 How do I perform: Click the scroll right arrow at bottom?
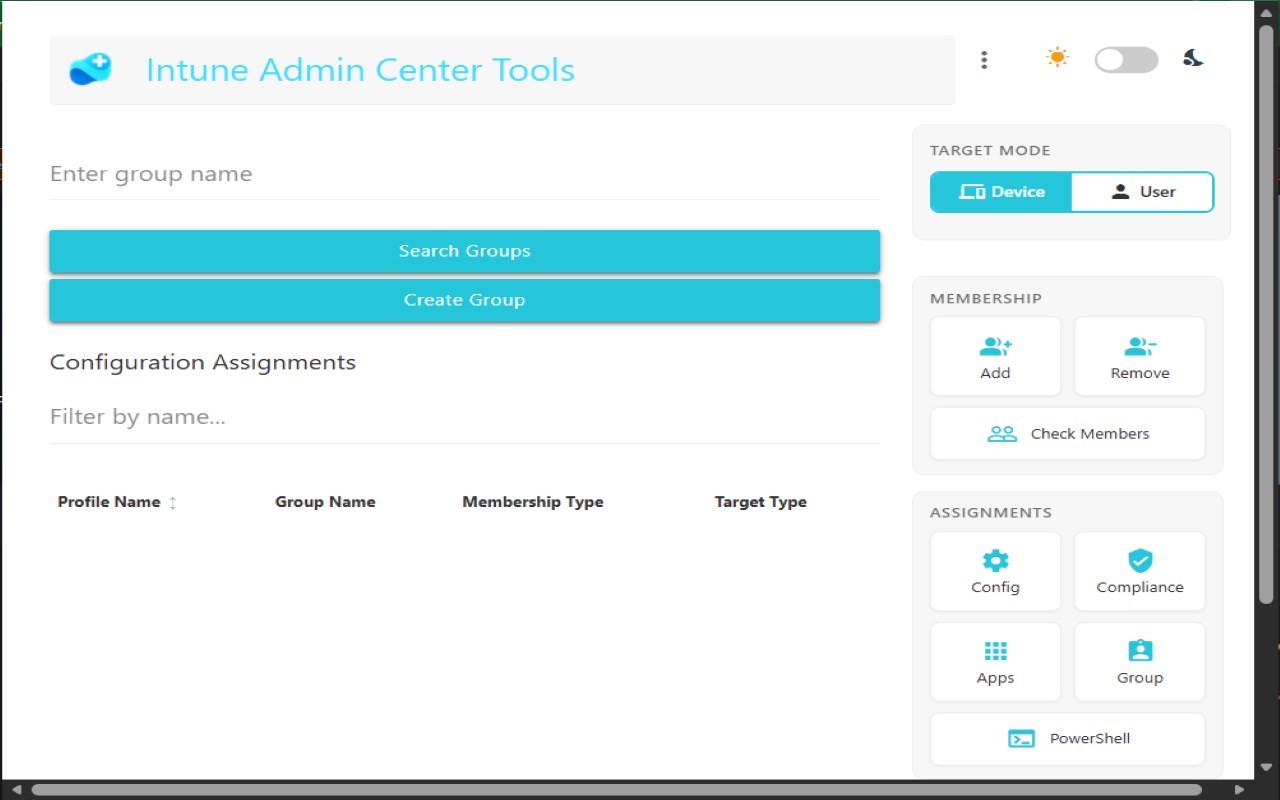coord(1240,790)
